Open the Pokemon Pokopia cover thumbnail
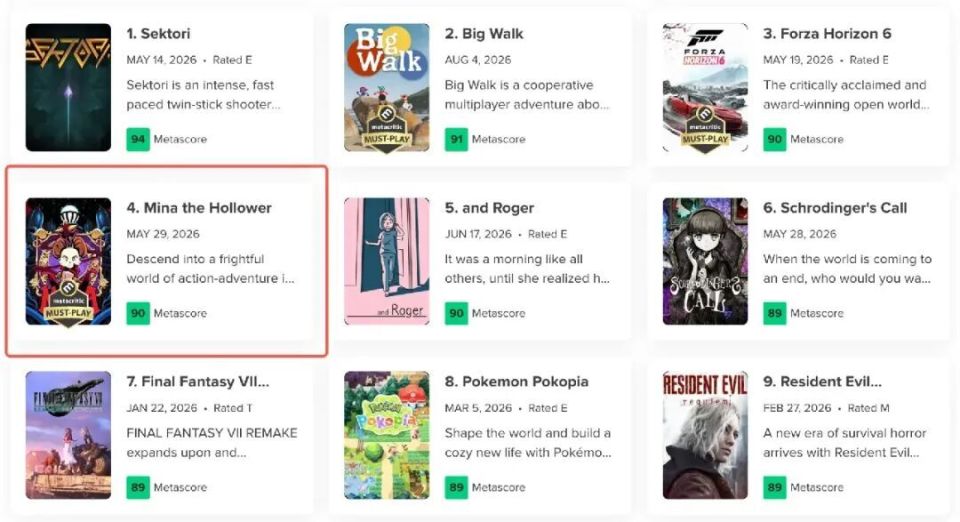This screenshot has width=960, height=522. 386,435
